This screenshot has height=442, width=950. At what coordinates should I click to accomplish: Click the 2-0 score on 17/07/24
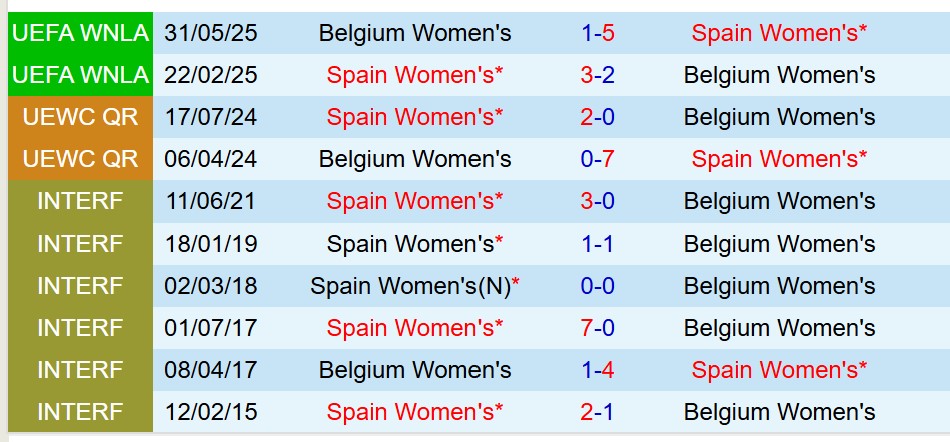click(597, 117)
